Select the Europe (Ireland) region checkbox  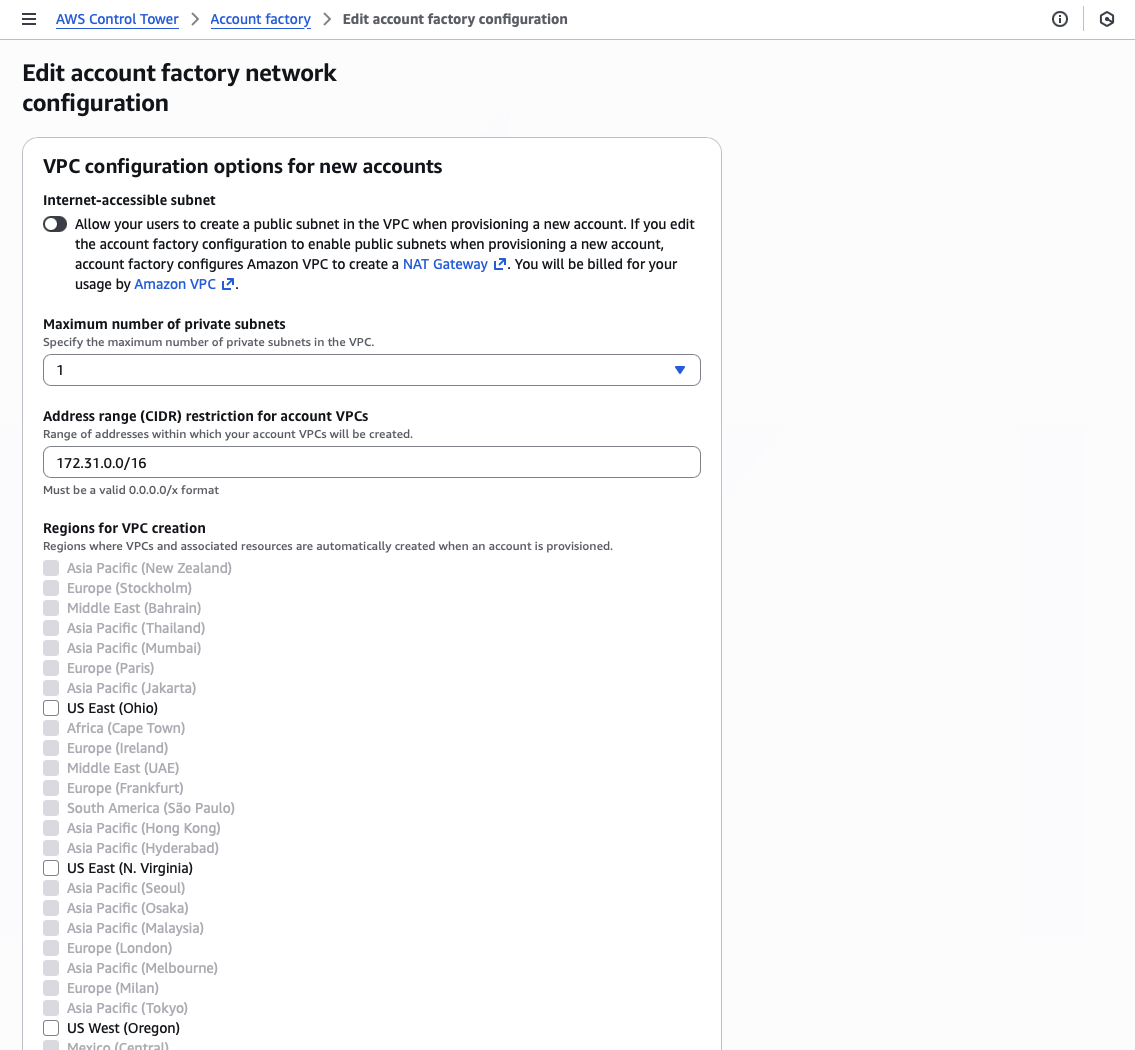[x=51, y=748]
